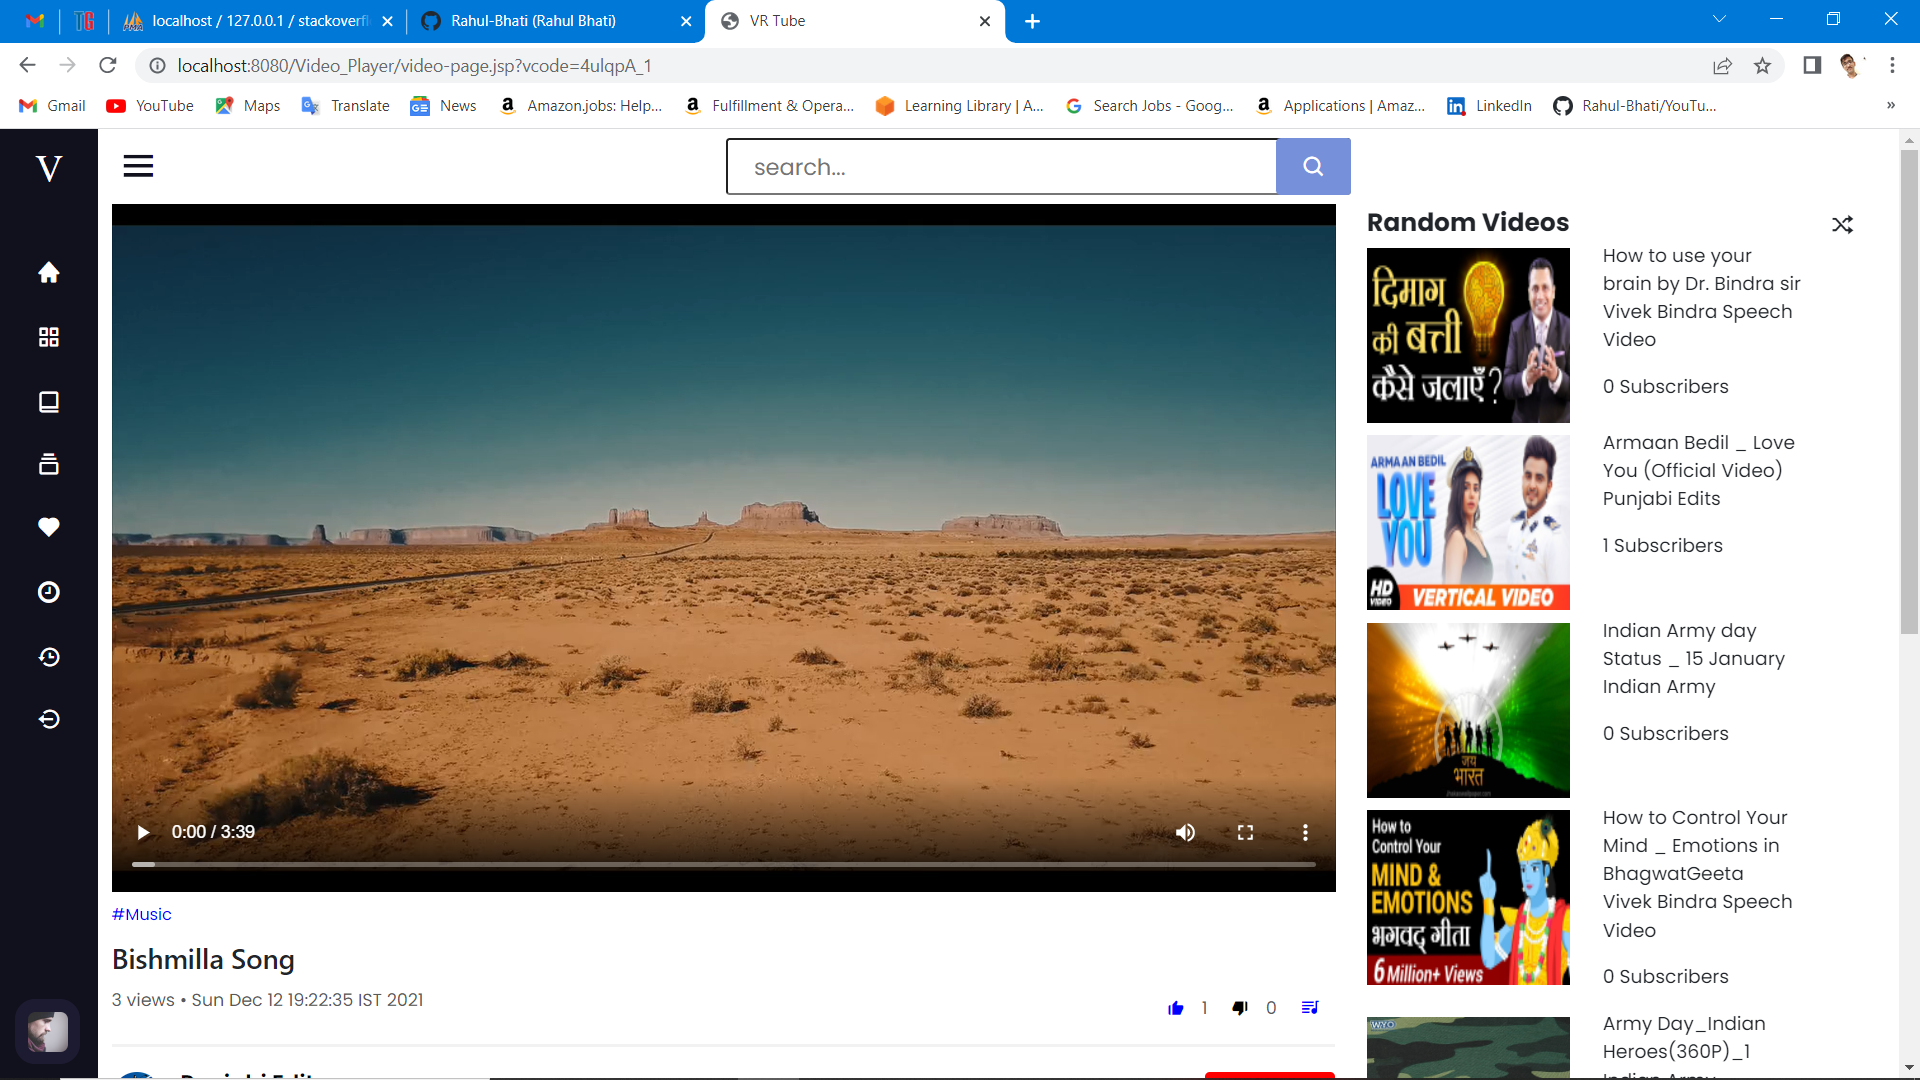Expand the bookmarks overflow chevron

point(1890,105)
